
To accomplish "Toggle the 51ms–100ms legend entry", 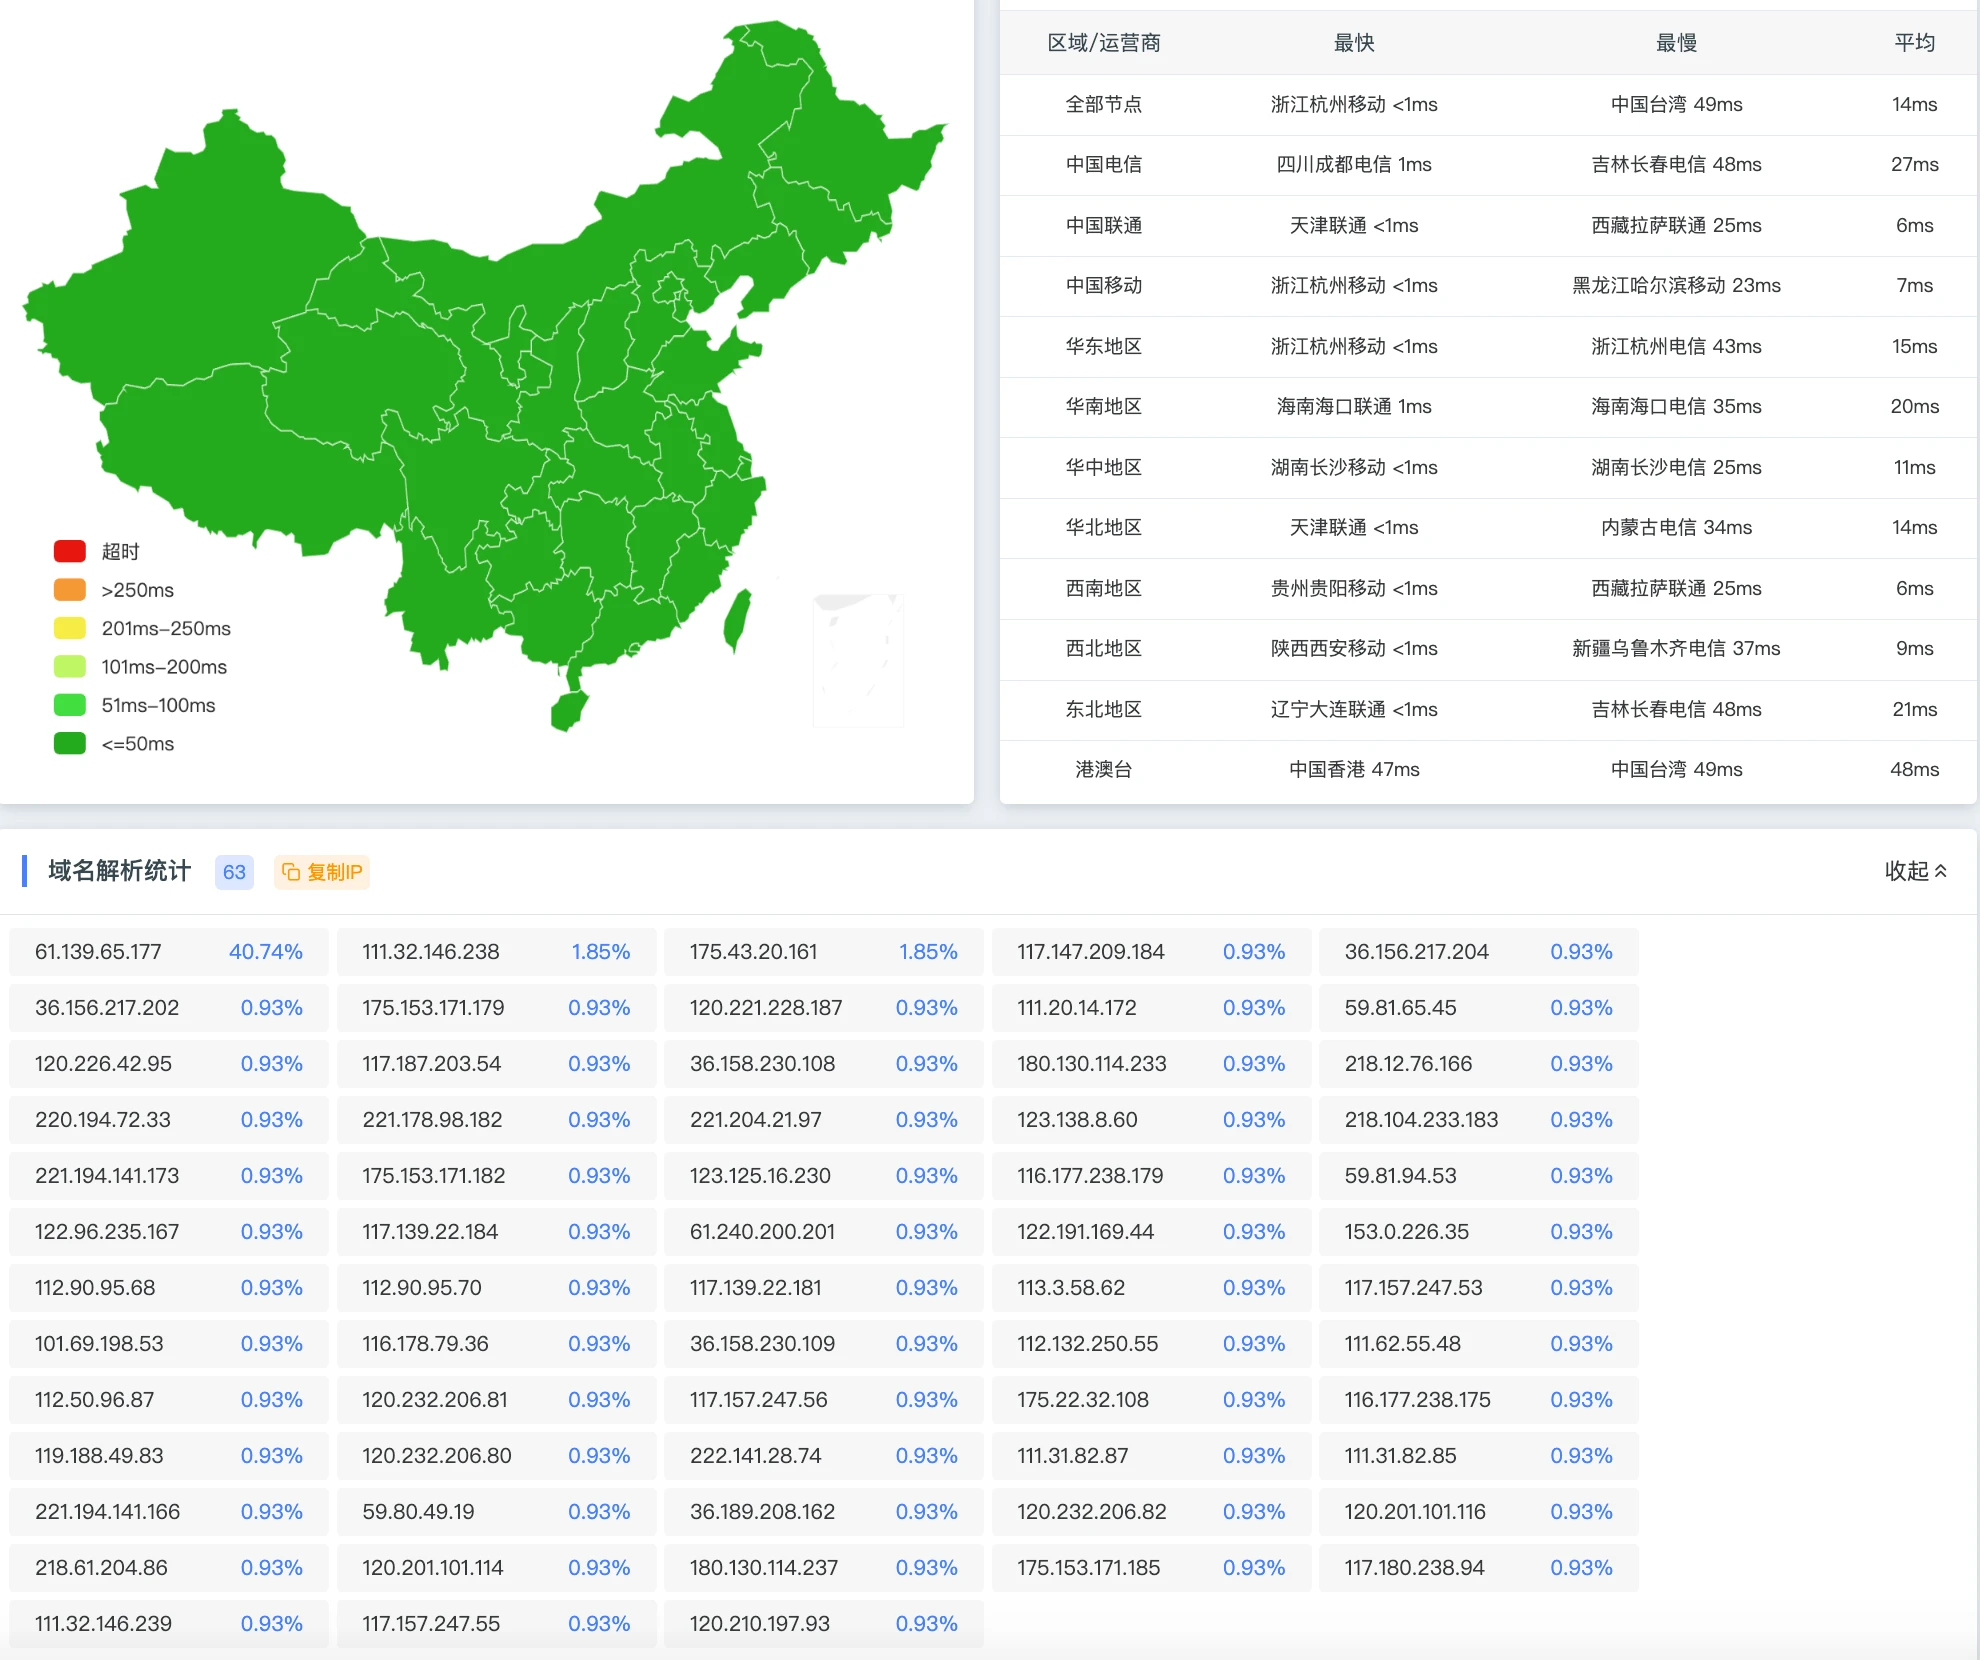I will (x=158, y=705).
